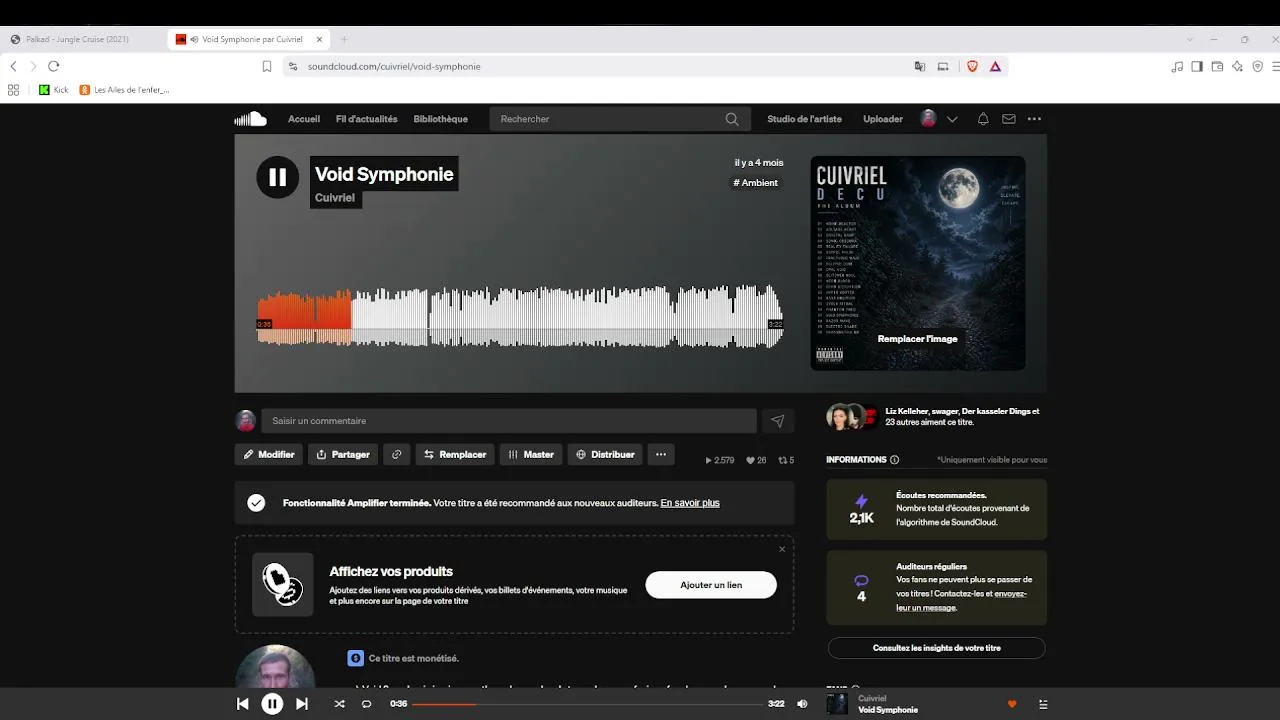
Task: Focus the Rechercher search field
Action: pos(620,119)
